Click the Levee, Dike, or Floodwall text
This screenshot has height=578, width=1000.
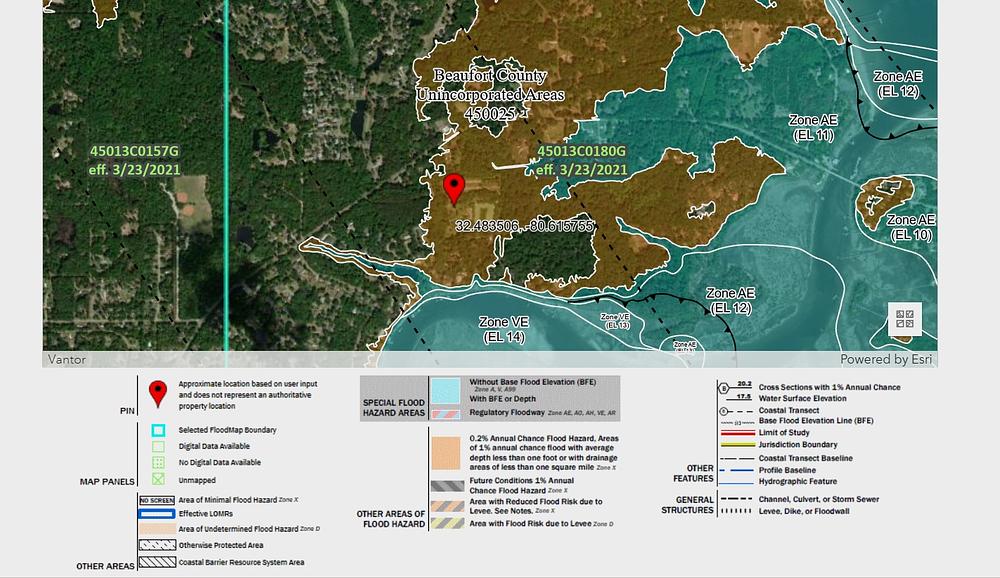(804, 511)
